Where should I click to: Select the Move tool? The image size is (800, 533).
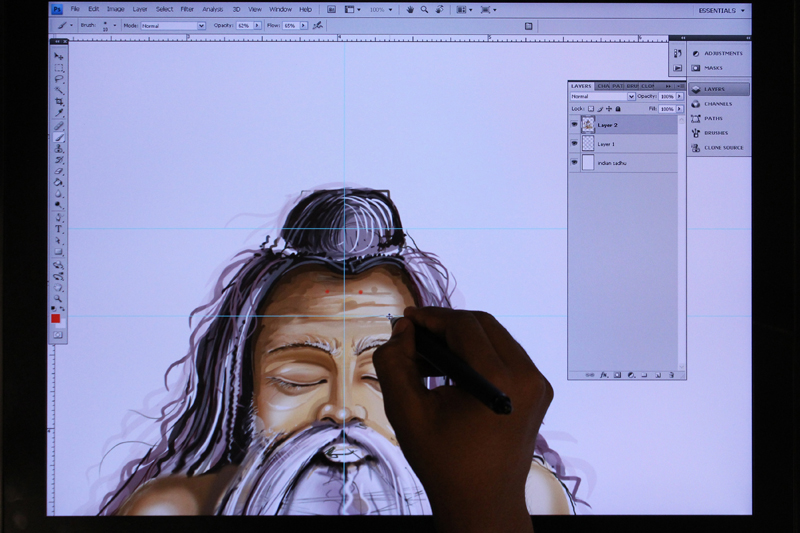click(x=59, y=57)
